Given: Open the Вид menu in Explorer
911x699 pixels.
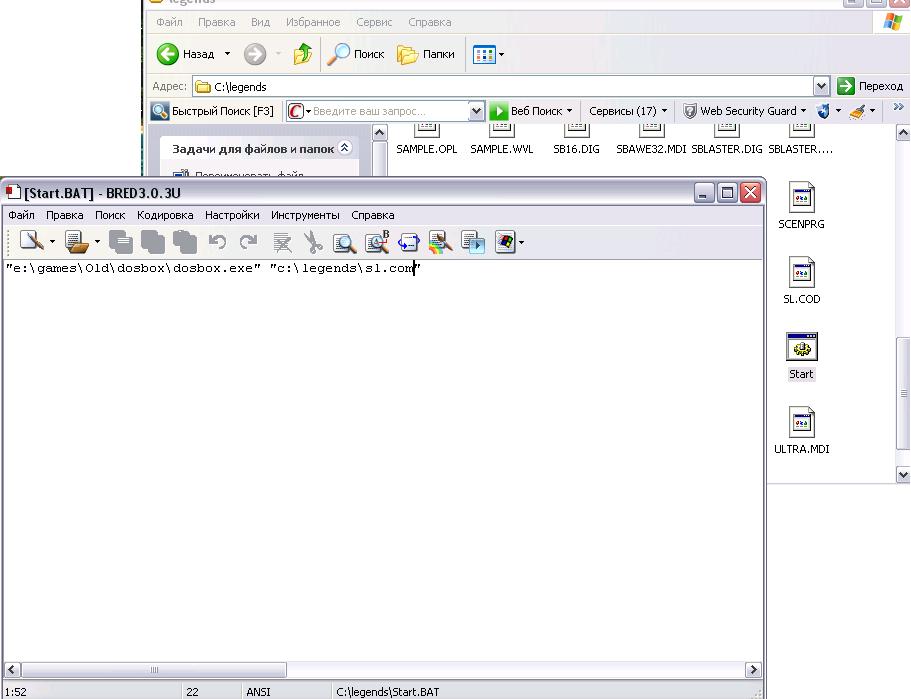Looking at the screenshot, I should [x=260, y=22].
